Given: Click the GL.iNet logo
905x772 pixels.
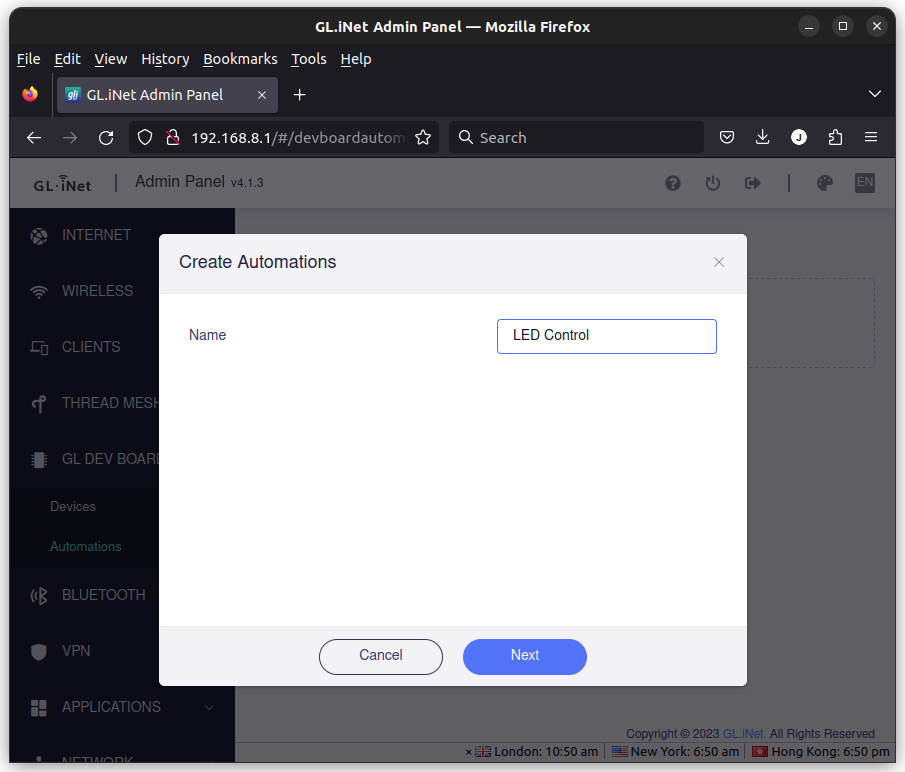Looking at the screenshot, I should [x=62, y=183].
